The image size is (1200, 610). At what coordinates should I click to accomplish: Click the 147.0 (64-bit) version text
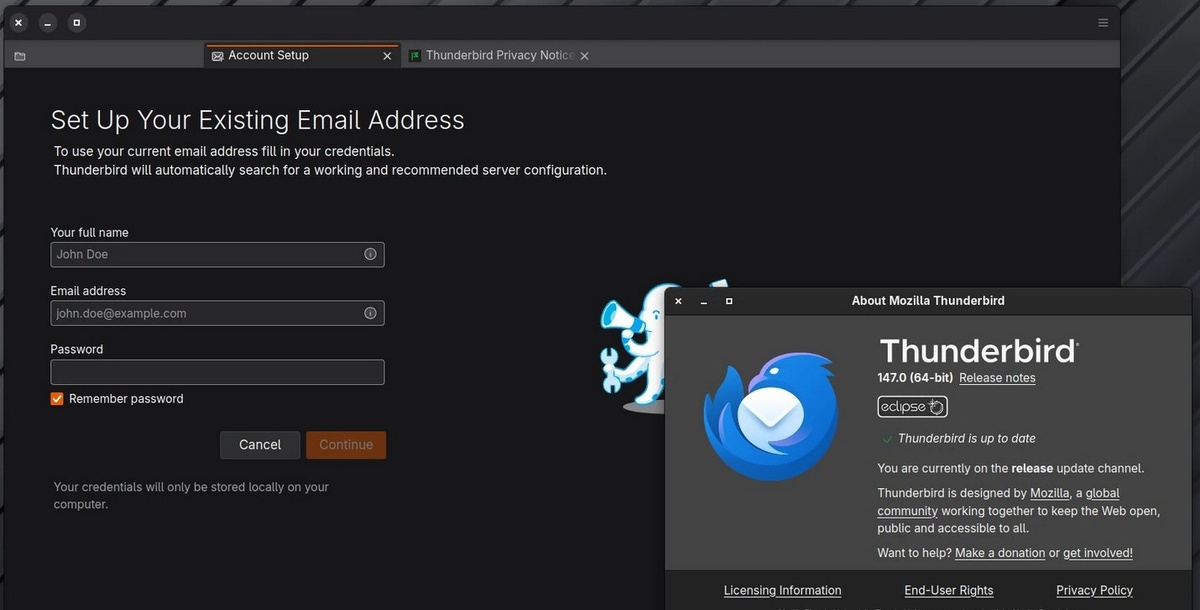[915, 378]
